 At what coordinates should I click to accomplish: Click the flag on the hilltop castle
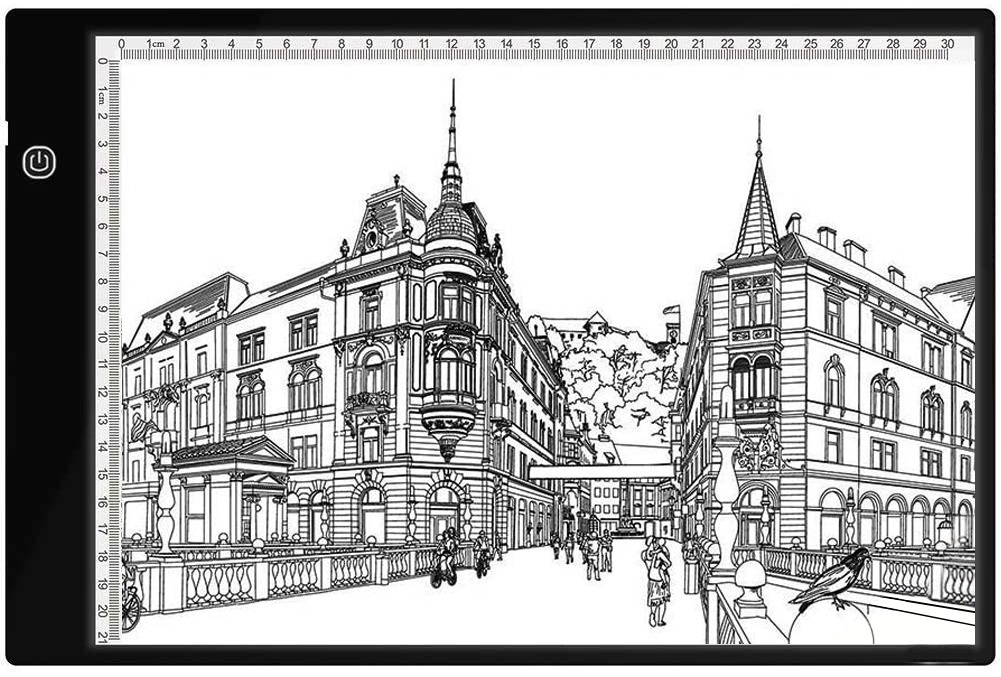click(x=670, y=312)
